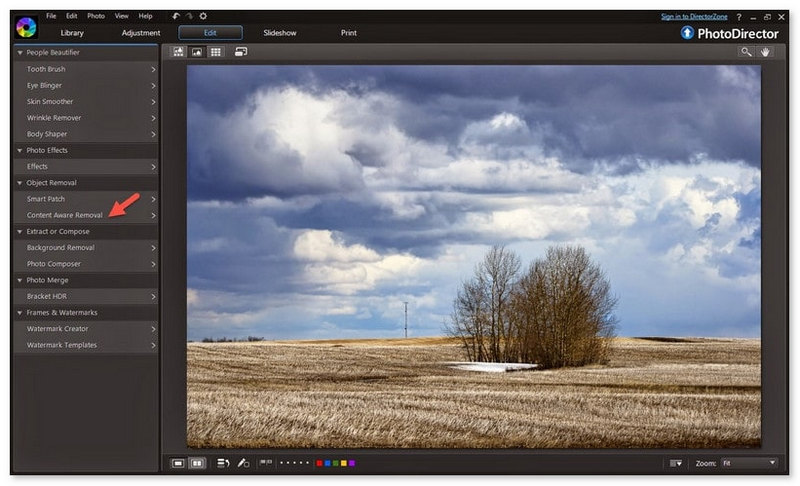Switch to grid thumbnail browser view
800x486 pixels.
pos(216,52)
